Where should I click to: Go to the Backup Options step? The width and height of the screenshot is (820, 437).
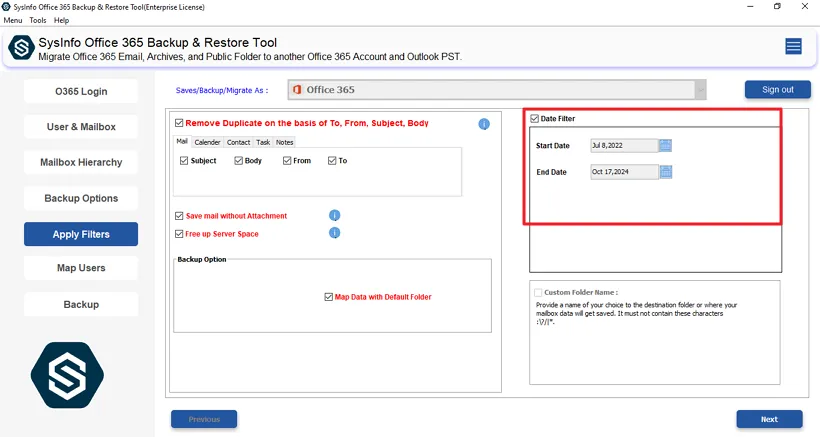[x=81, y=198]
